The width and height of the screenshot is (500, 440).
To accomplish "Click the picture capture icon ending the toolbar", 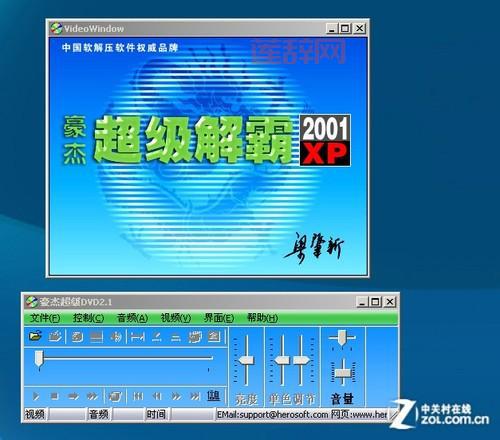I will click(x=214, y=337).
